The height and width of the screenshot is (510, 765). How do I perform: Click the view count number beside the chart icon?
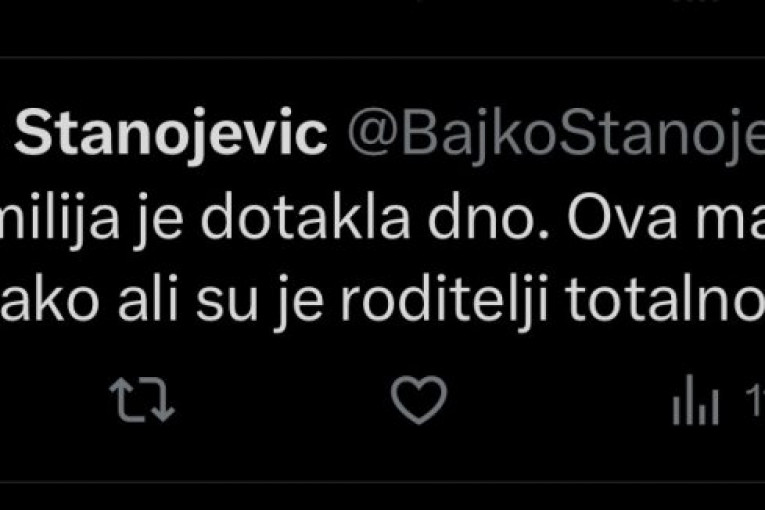[x=755, y=400]
